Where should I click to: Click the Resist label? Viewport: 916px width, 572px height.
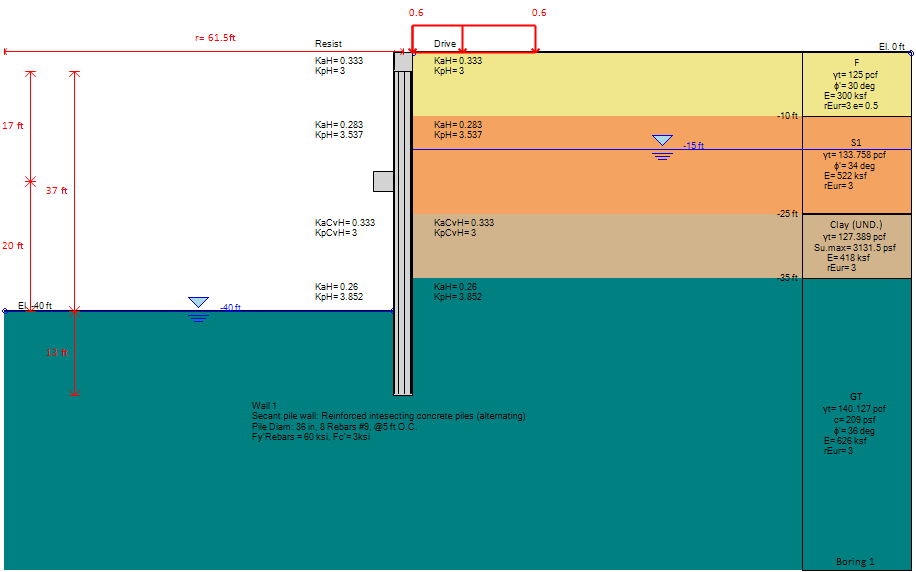tap(328, 44)
